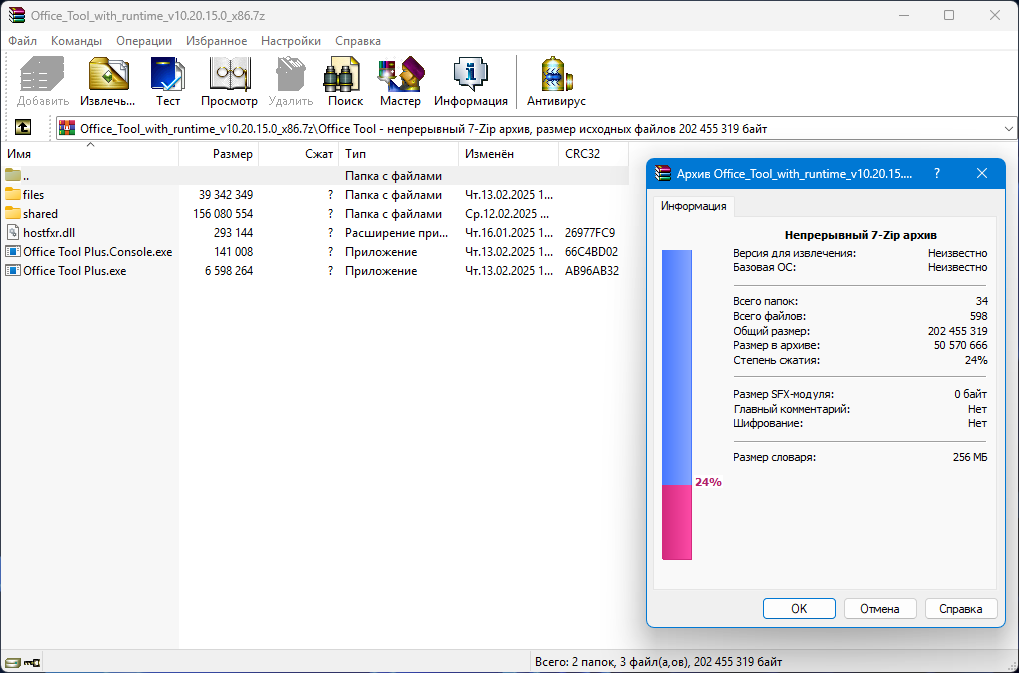
Task: Click the files folder name
Action: click(33, 194)
